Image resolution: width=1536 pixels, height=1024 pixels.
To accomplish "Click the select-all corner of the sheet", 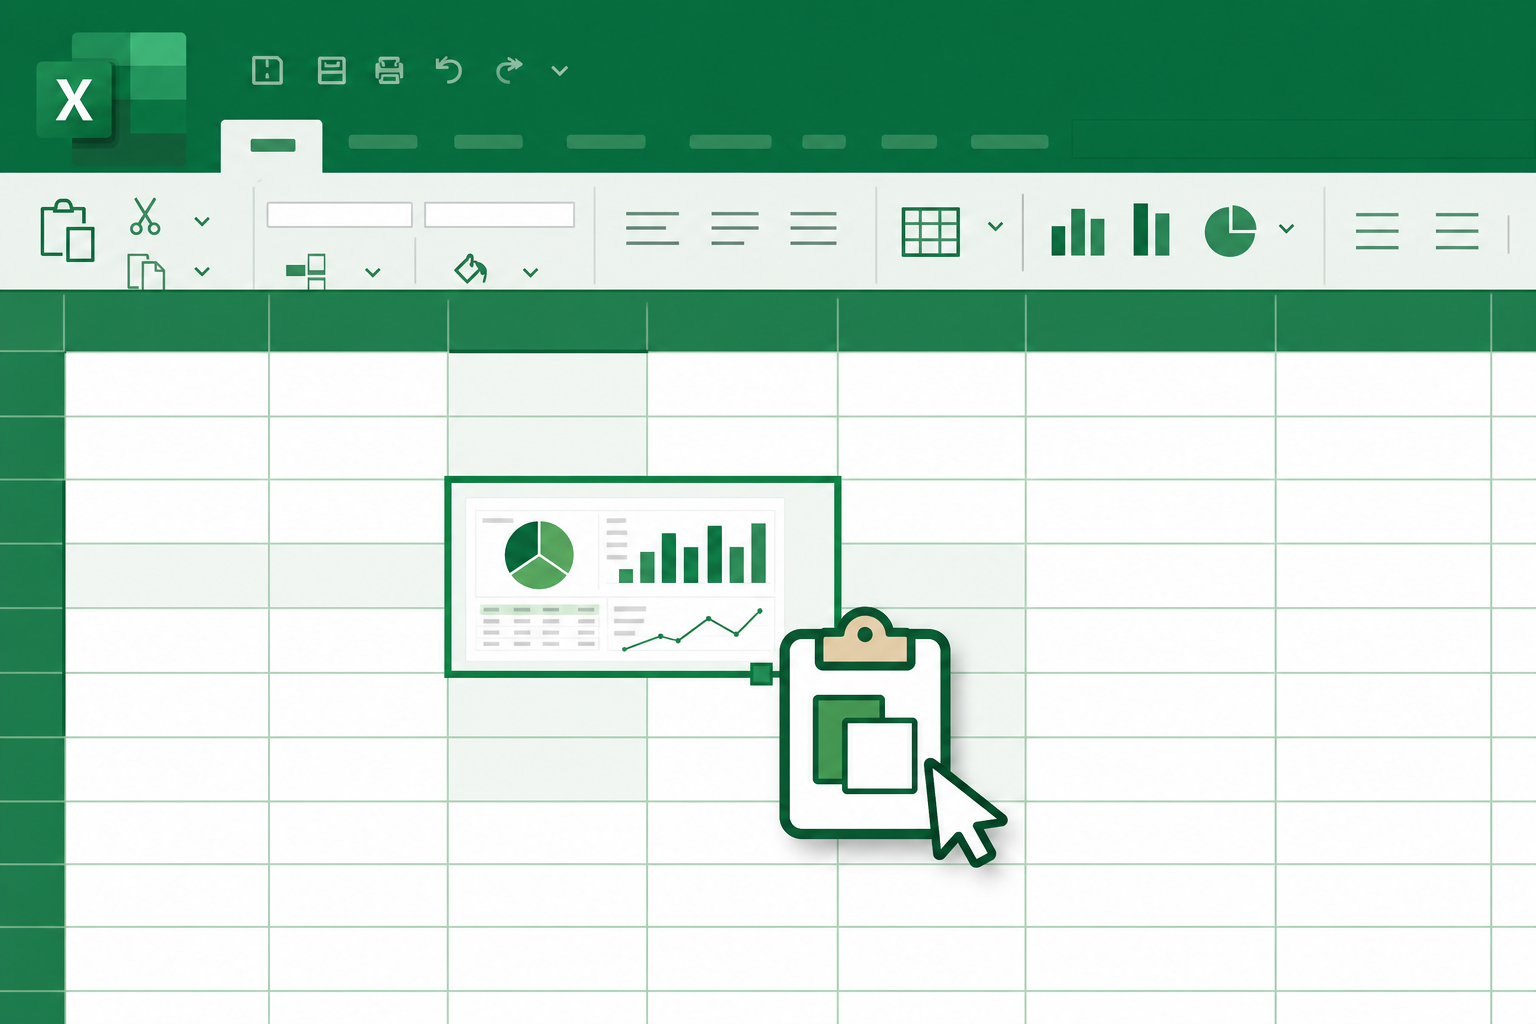I will pyautogui.click(x=32, y=322).
